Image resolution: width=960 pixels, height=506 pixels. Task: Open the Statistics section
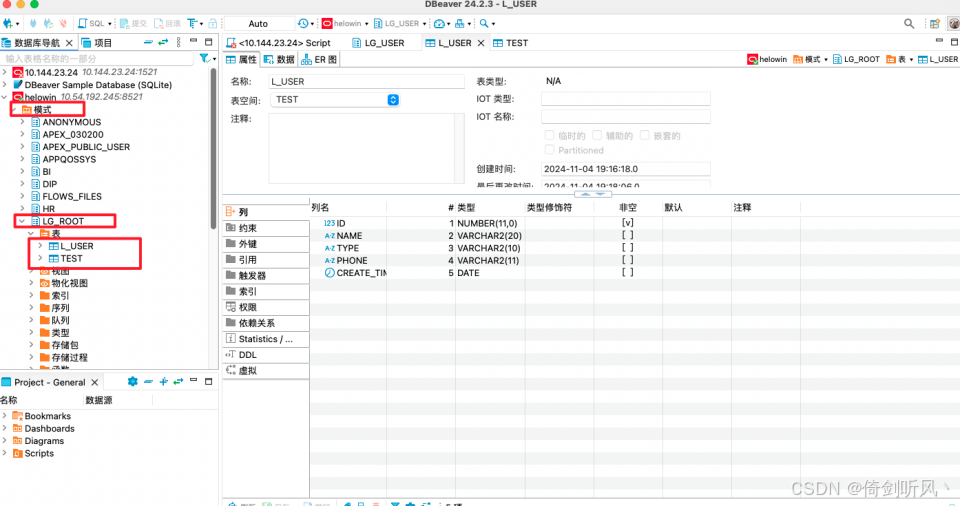pyautogui.click(x=266, y=339)
